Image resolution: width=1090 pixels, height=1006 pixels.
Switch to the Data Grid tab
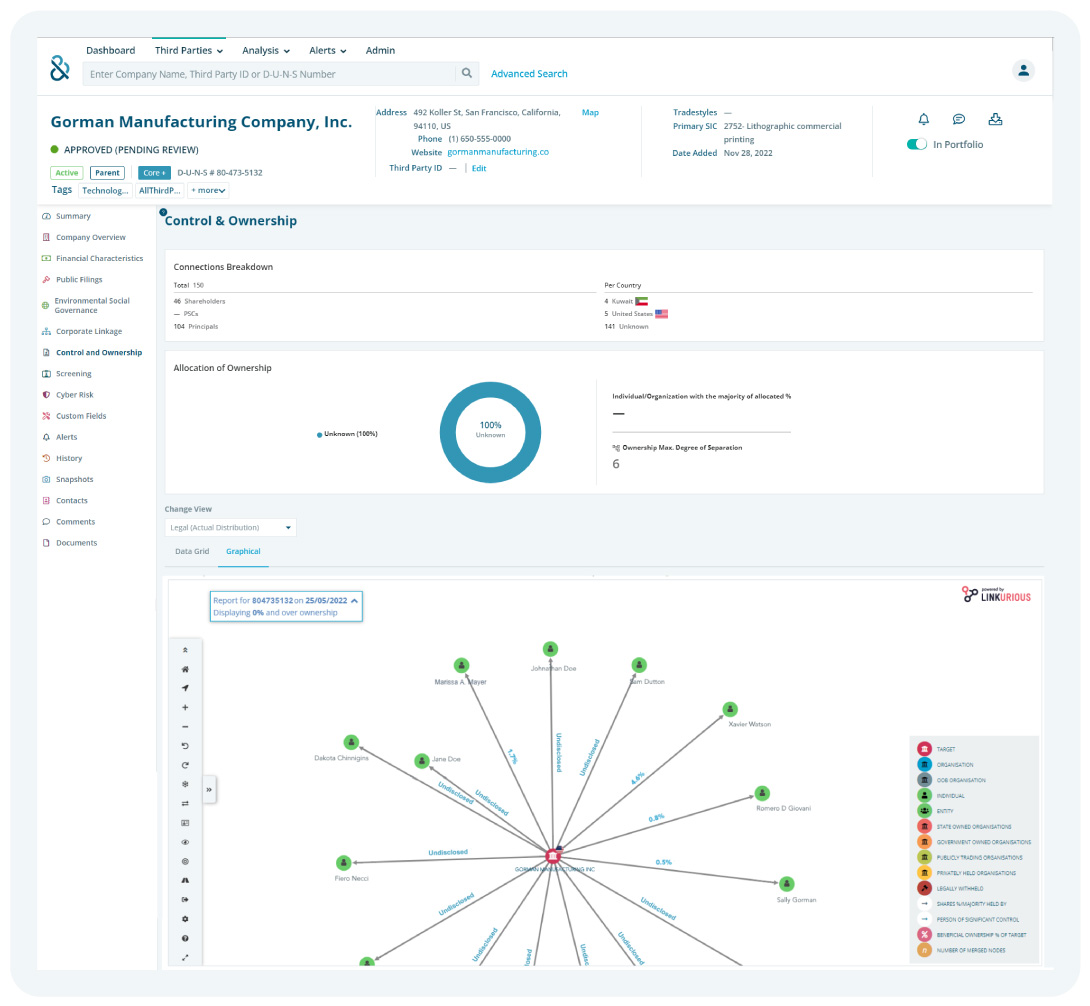pos(192,551)
